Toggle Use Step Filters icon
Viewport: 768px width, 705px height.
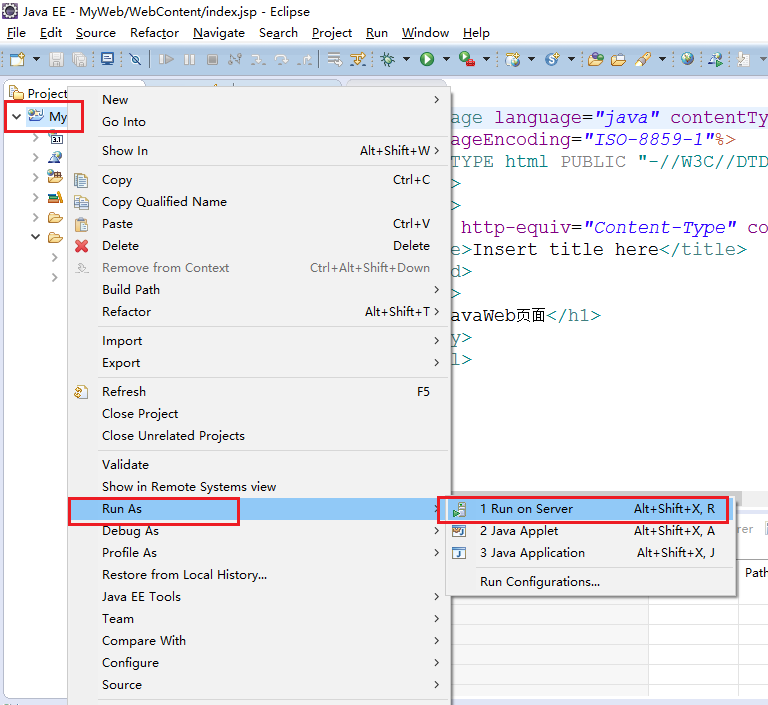pyautogui.click(x=358, y=59)
